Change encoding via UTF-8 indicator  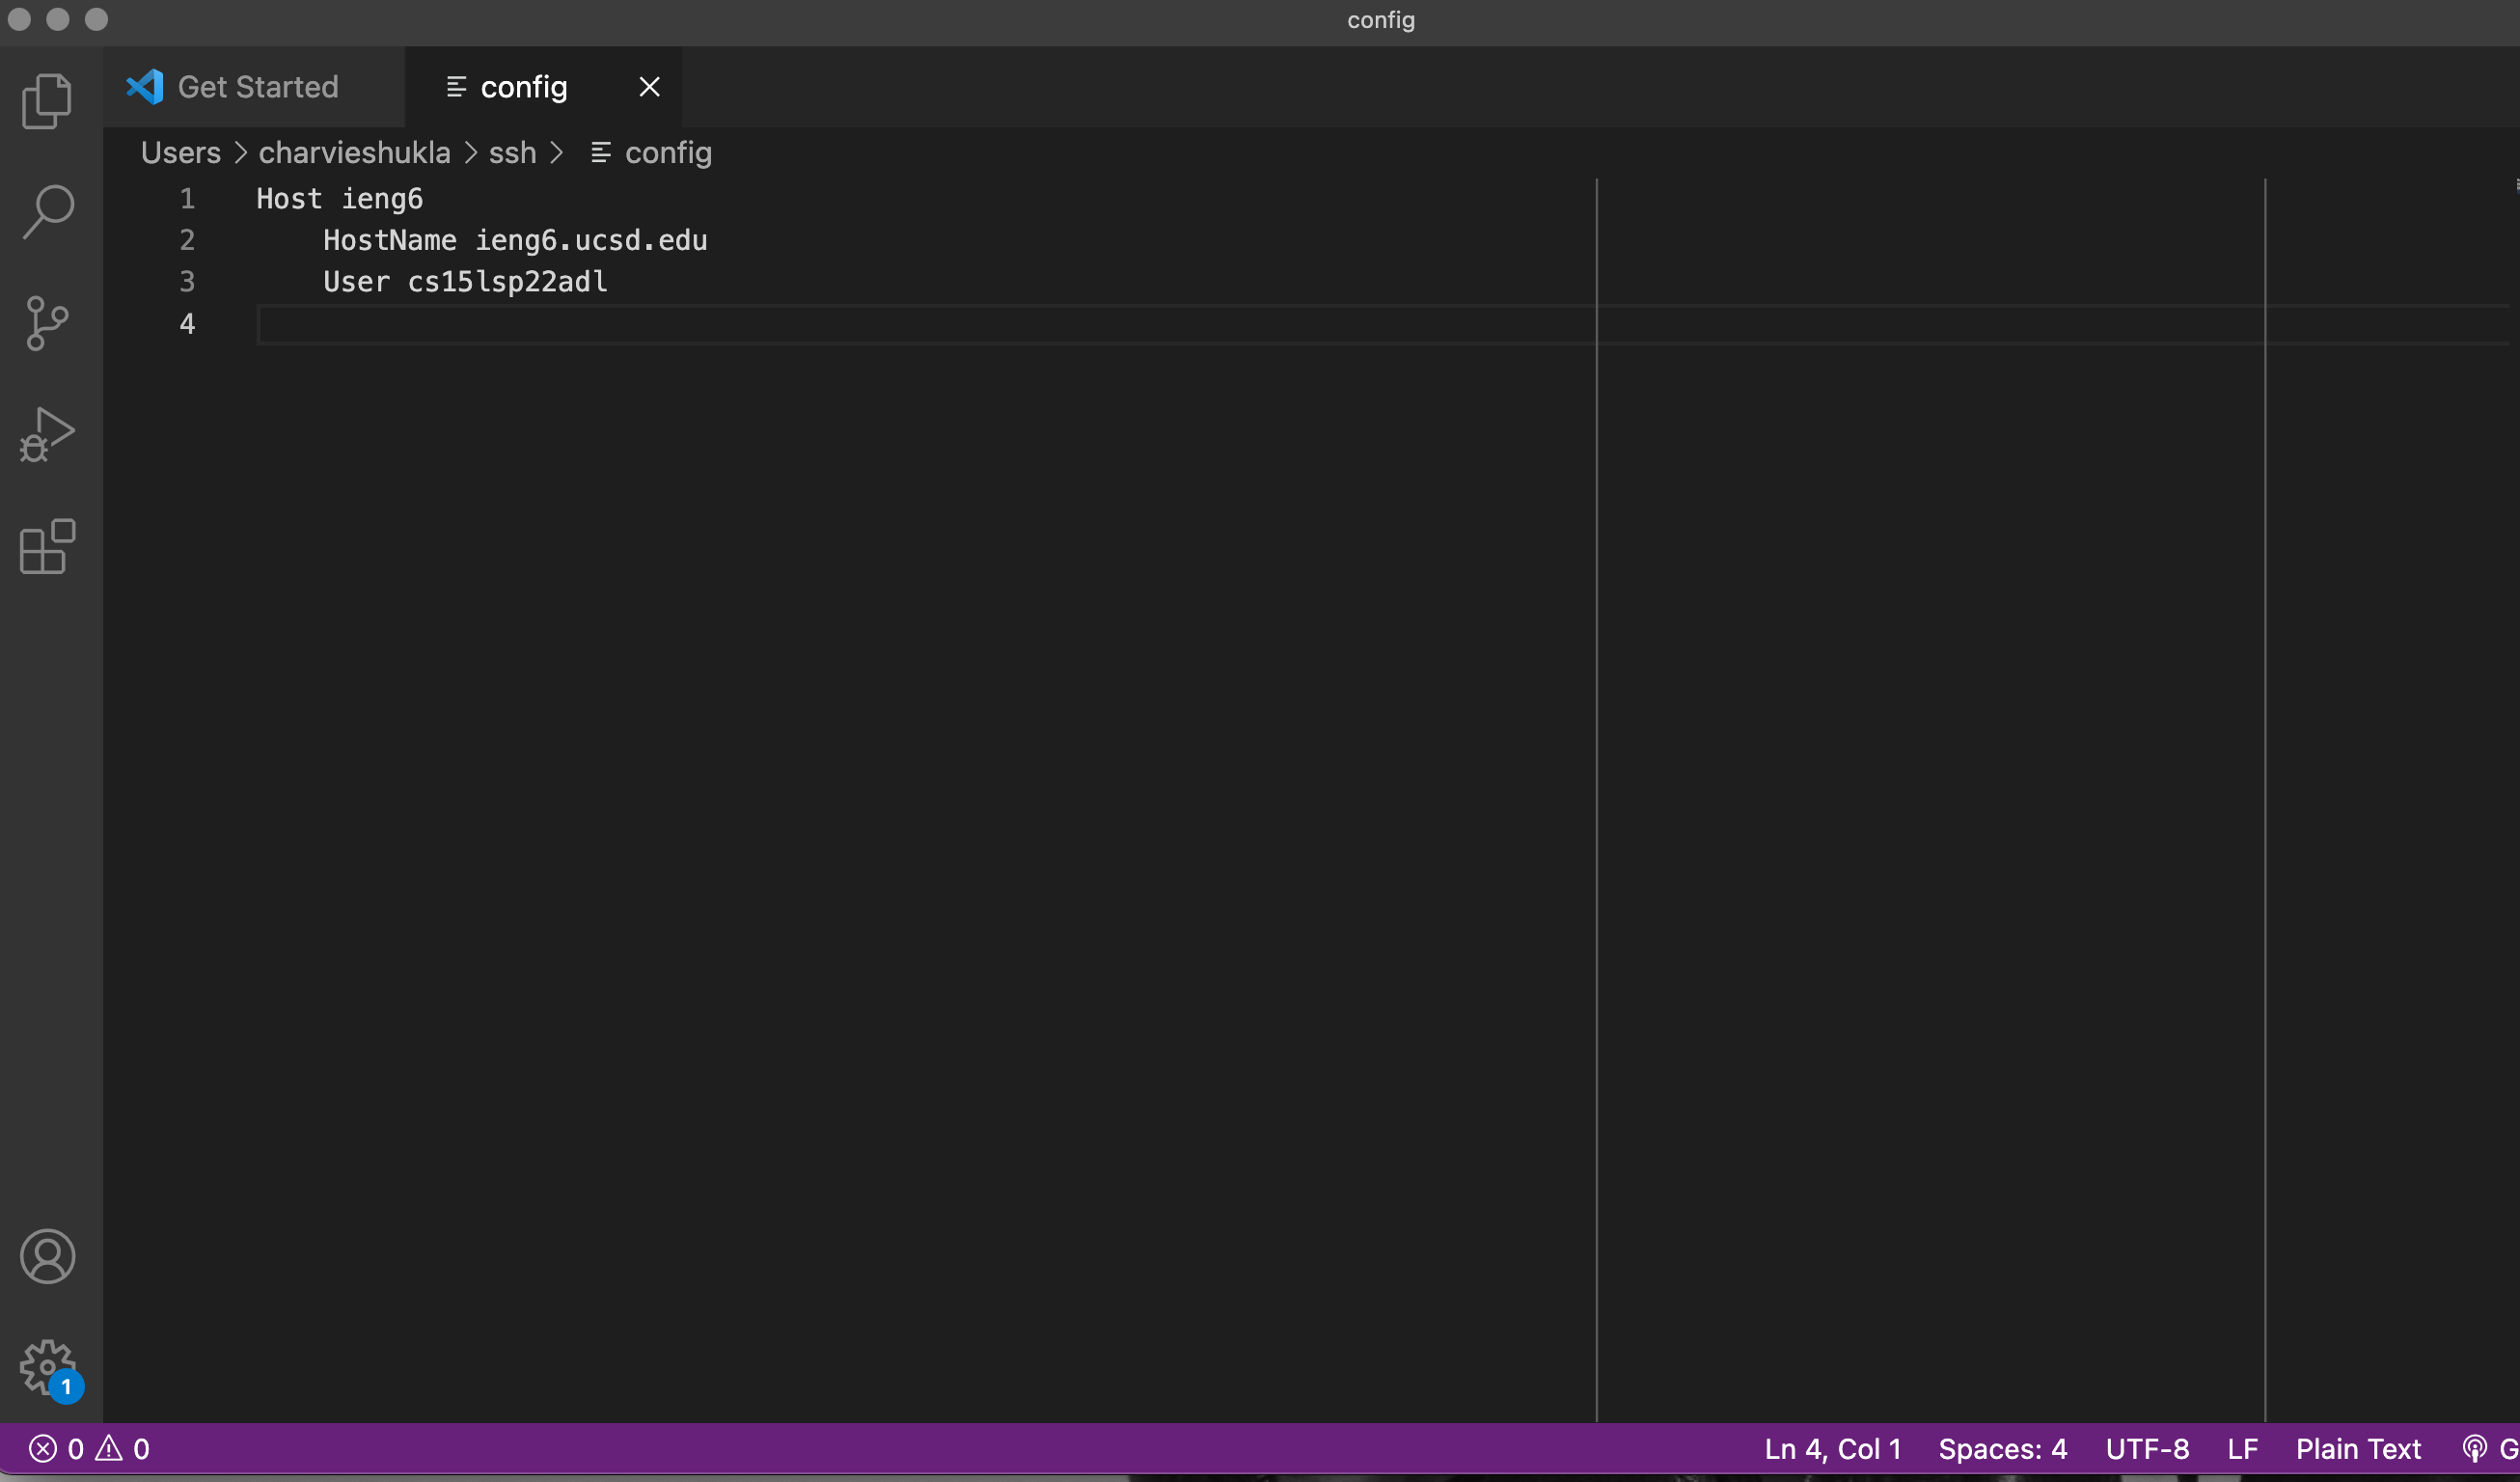[2147, 1448]
